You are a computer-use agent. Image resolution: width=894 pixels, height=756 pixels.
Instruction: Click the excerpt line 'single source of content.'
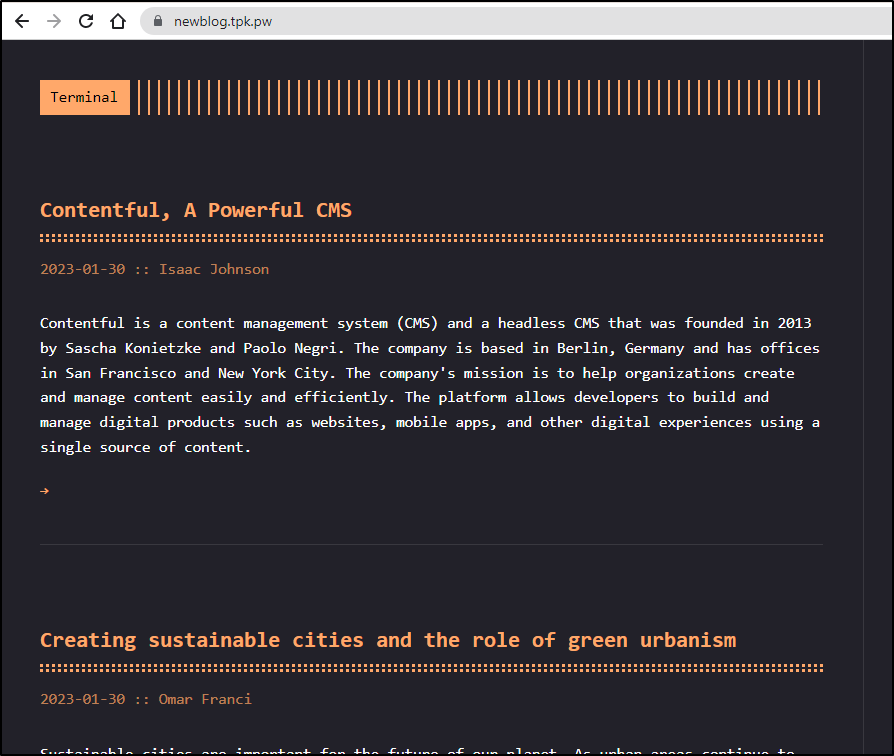coord(145,448)
